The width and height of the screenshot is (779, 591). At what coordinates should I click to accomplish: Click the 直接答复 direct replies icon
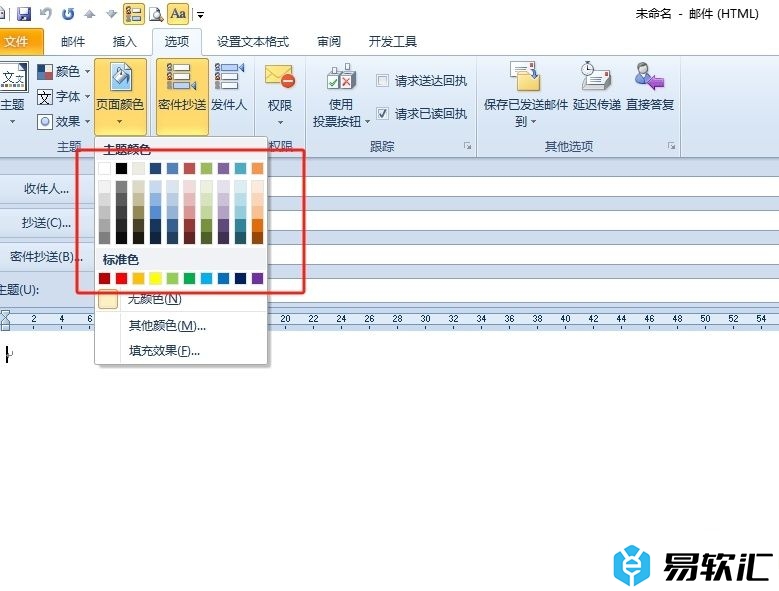click(x=649, y=75)
